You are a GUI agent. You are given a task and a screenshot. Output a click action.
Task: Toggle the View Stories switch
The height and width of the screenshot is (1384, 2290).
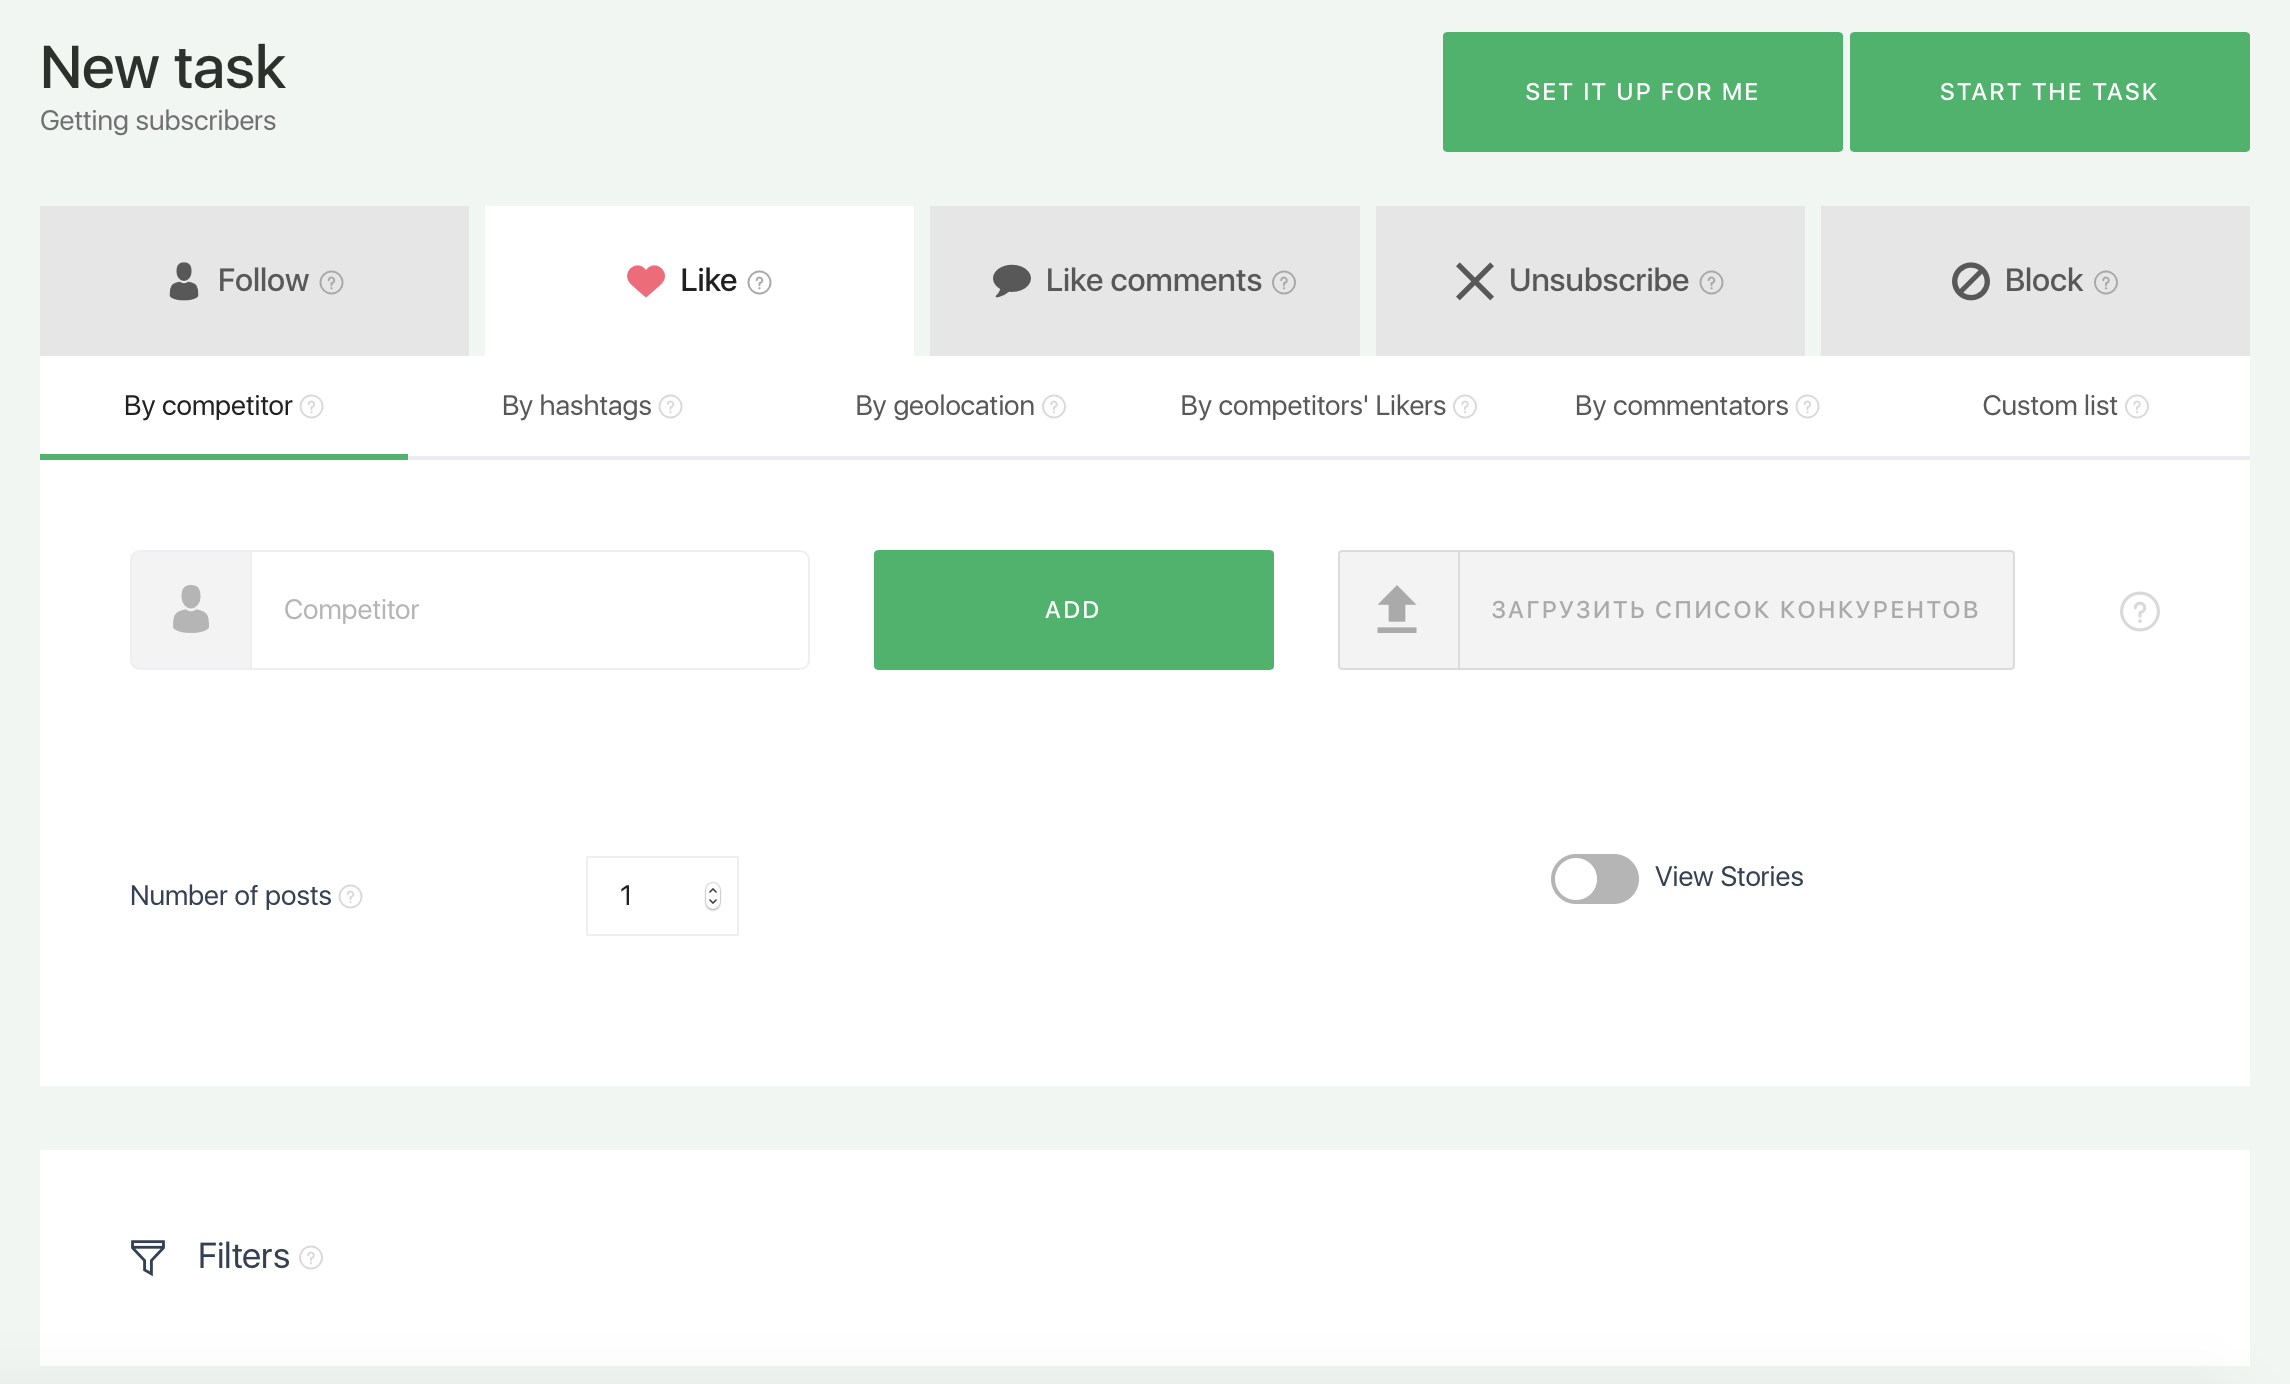[x=1594, y=878]
